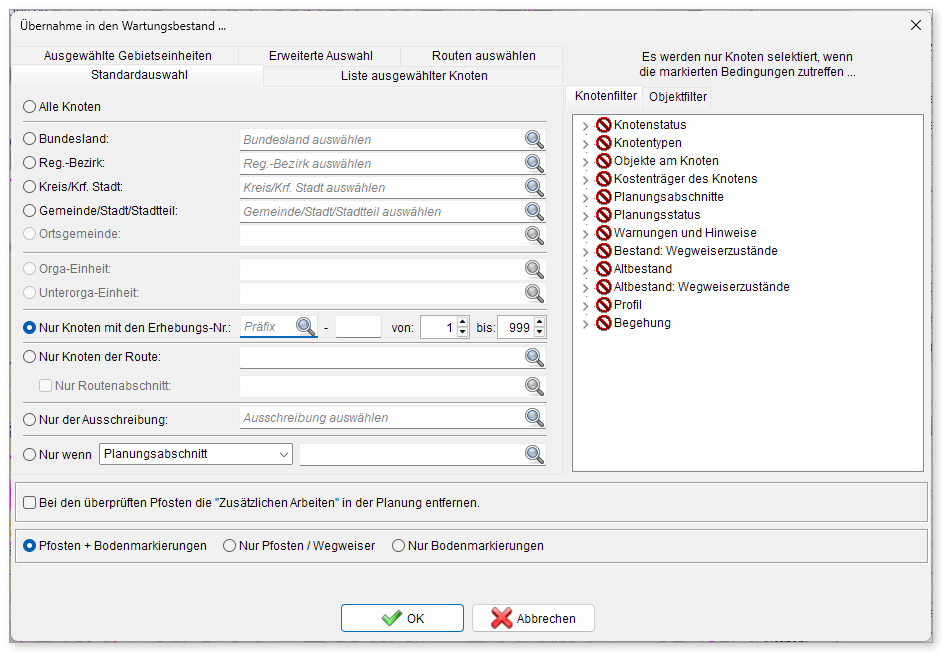Choose the Nur Knoten der Route option
942x652 pixels.
[x=29, y=357]
